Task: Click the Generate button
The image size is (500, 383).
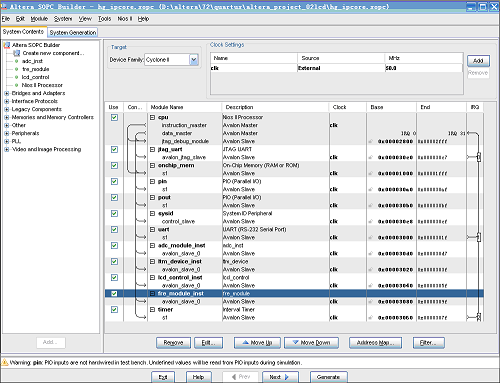Action: 329,377
